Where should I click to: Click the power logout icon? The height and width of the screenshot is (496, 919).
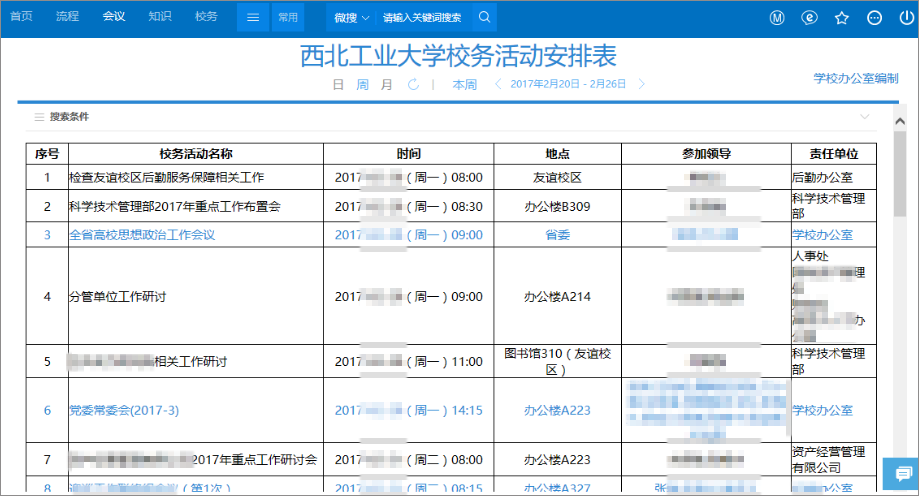(906, 18)
